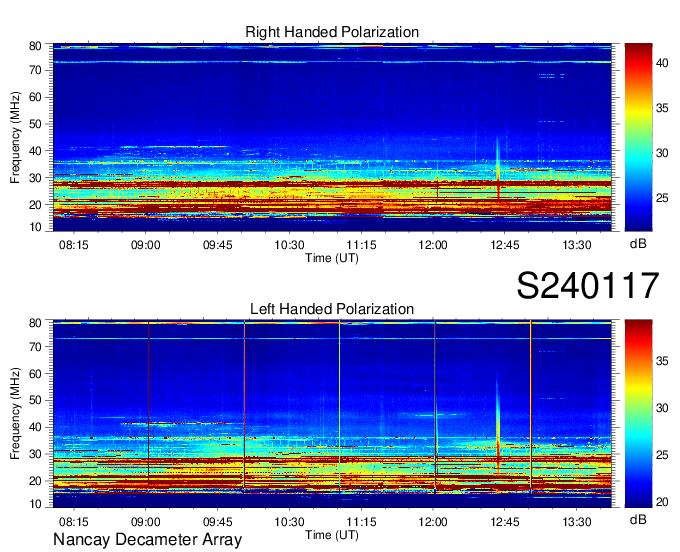Click 13:30 on the Right Handed time axis
680x552 pixels.
tap(577, 245)
